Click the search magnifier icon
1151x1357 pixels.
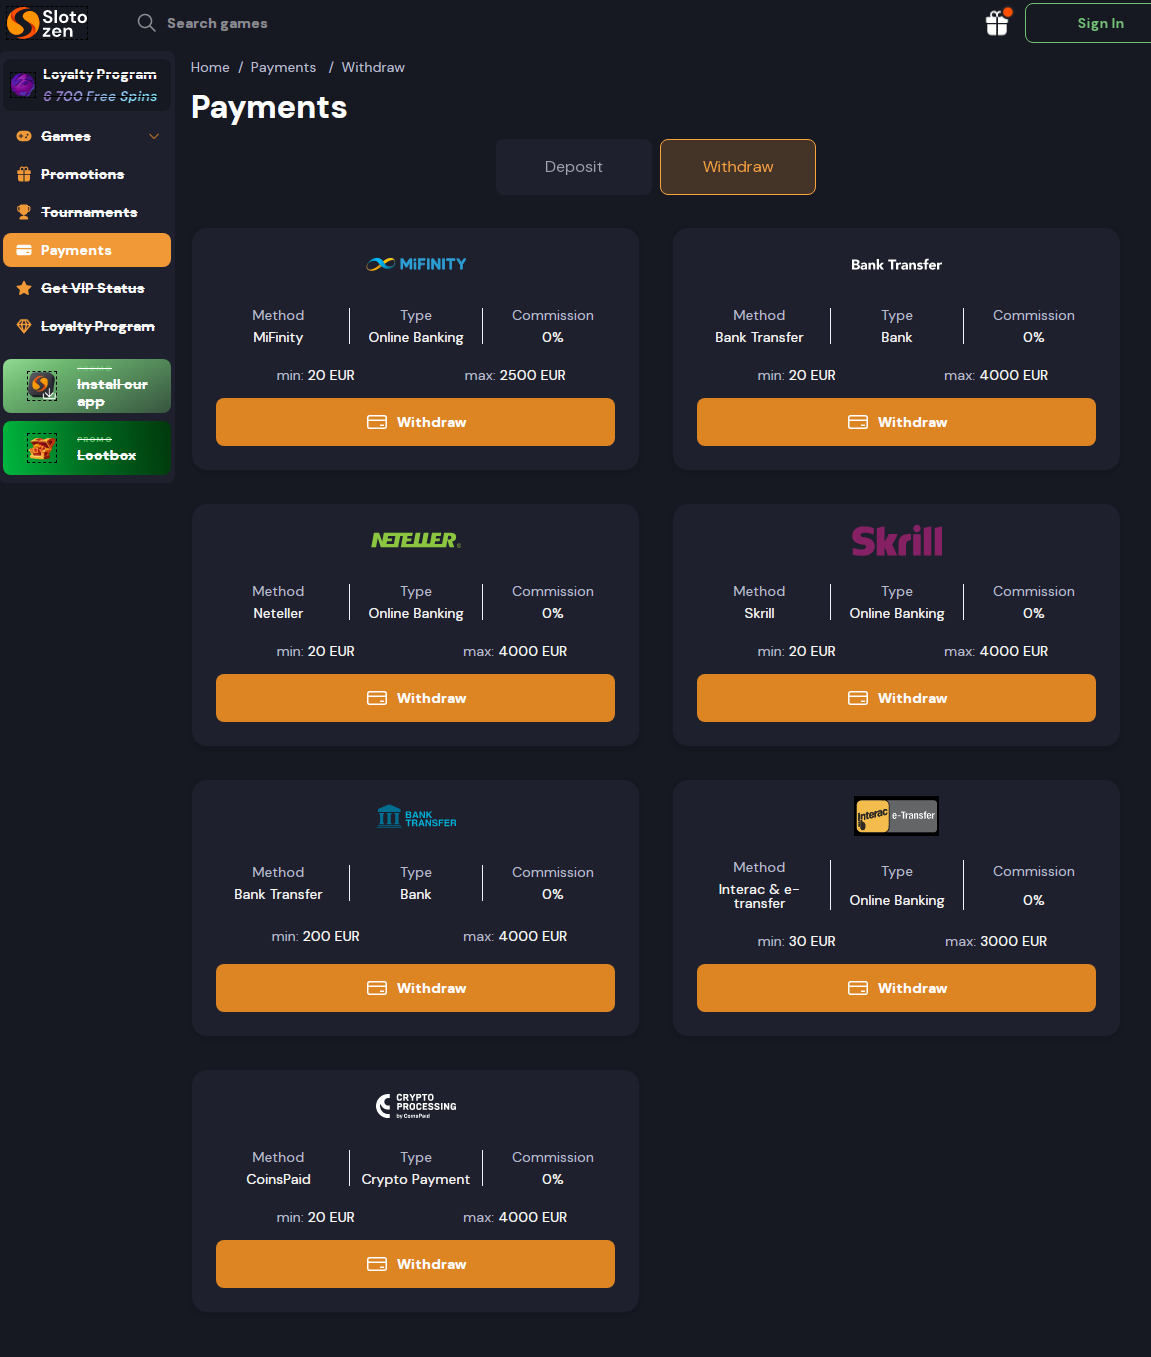coord(146,23)
